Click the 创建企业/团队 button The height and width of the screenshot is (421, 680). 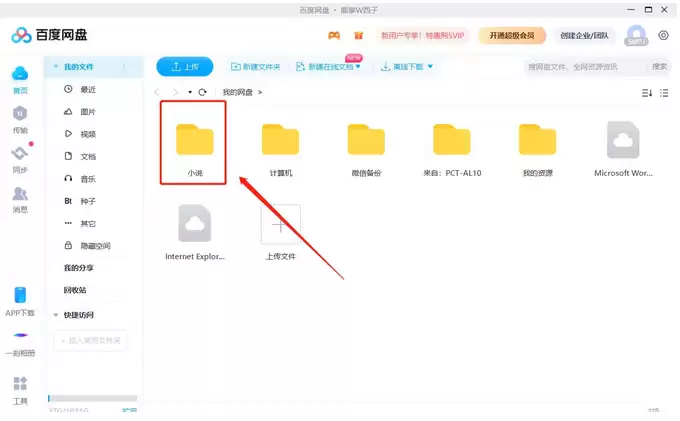click(x=584, y=36)
